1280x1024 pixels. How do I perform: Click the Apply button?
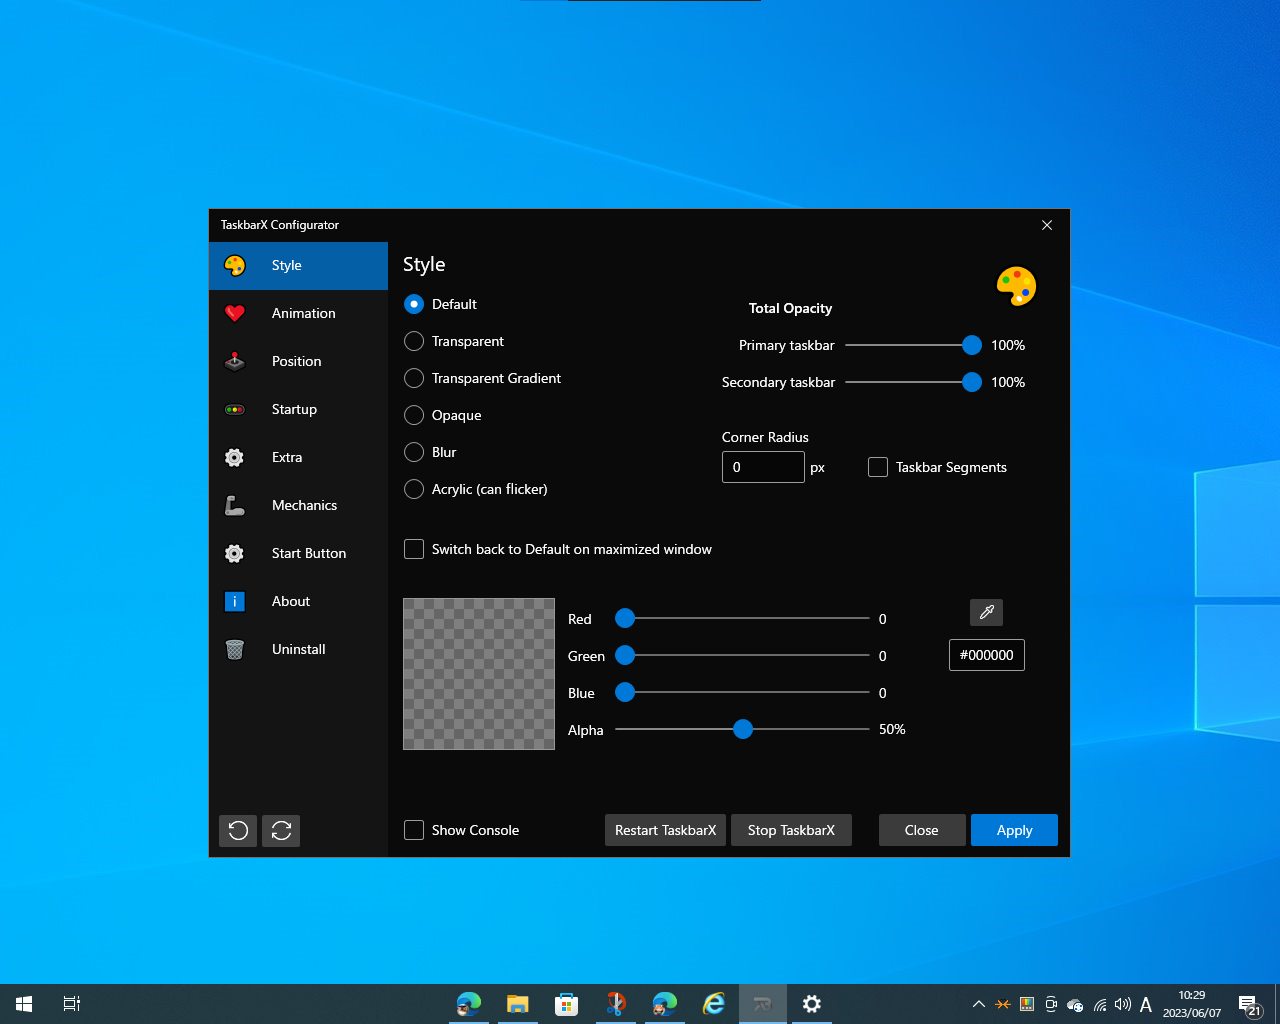[x=1014, y=830]
